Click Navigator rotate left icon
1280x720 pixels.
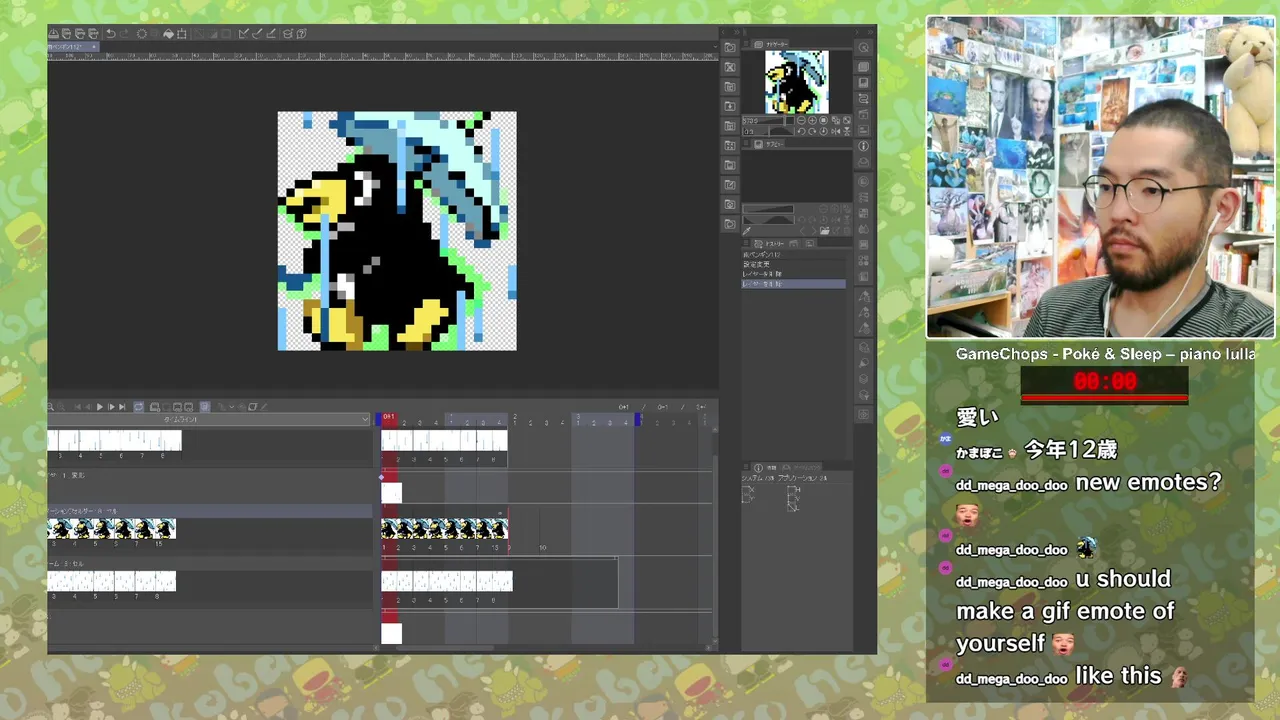[x=801, y=131]
